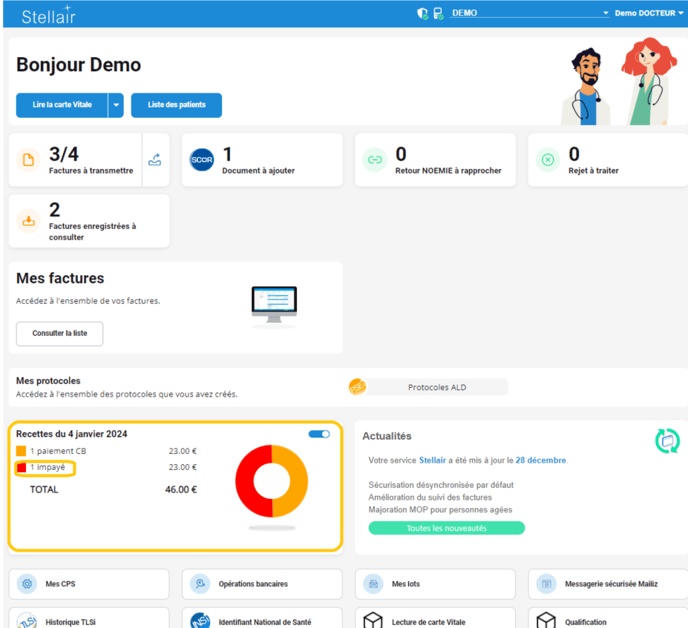Open the SCOR Document à ajouter icon

pos(202,160)
